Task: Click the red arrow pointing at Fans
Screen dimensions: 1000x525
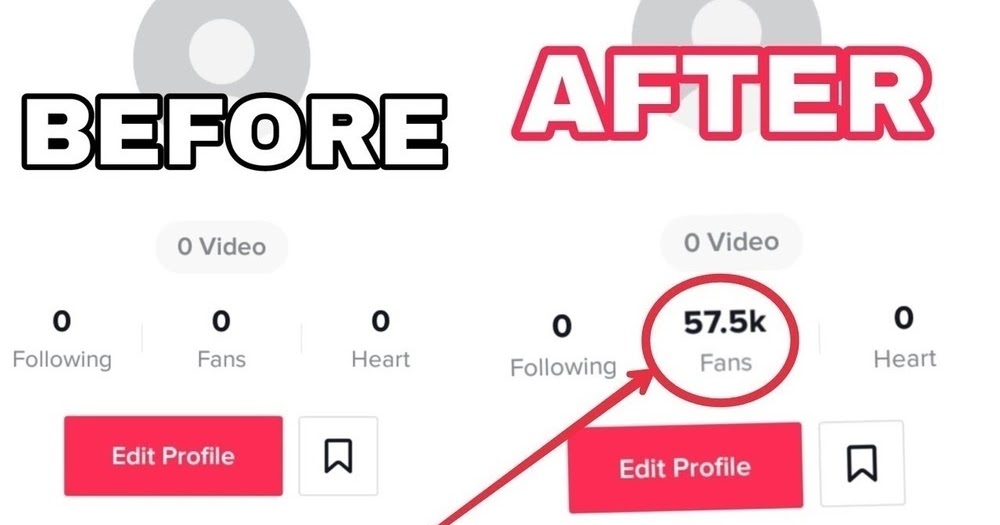Action: 542,447
